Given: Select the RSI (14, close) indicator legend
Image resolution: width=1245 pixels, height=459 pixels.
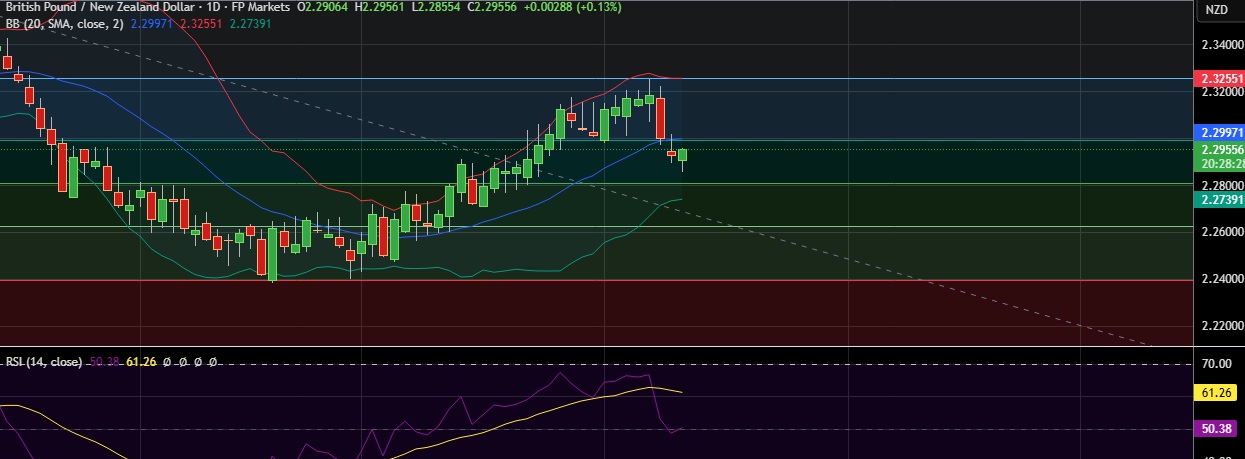Looking at the screenshot, I should (x=45, y=361).
